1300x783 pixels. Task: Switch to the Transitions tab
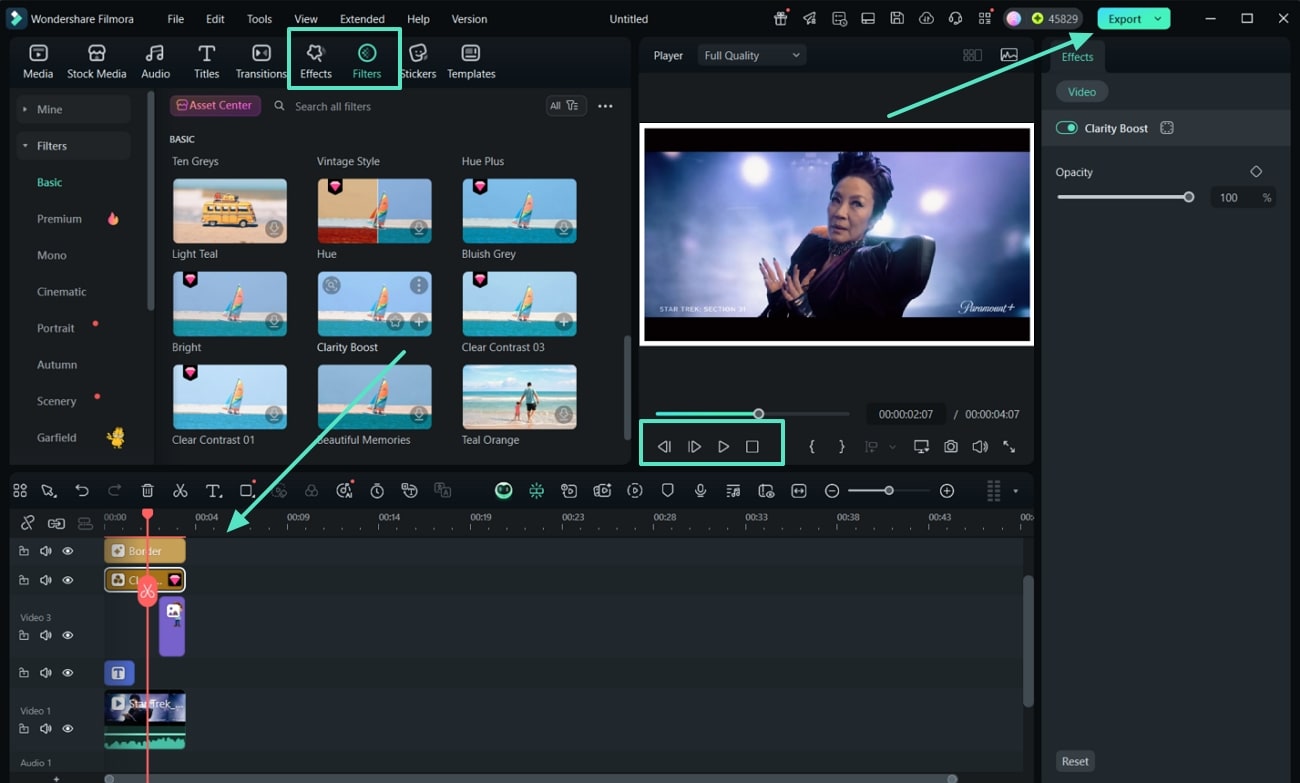(261, 61)
